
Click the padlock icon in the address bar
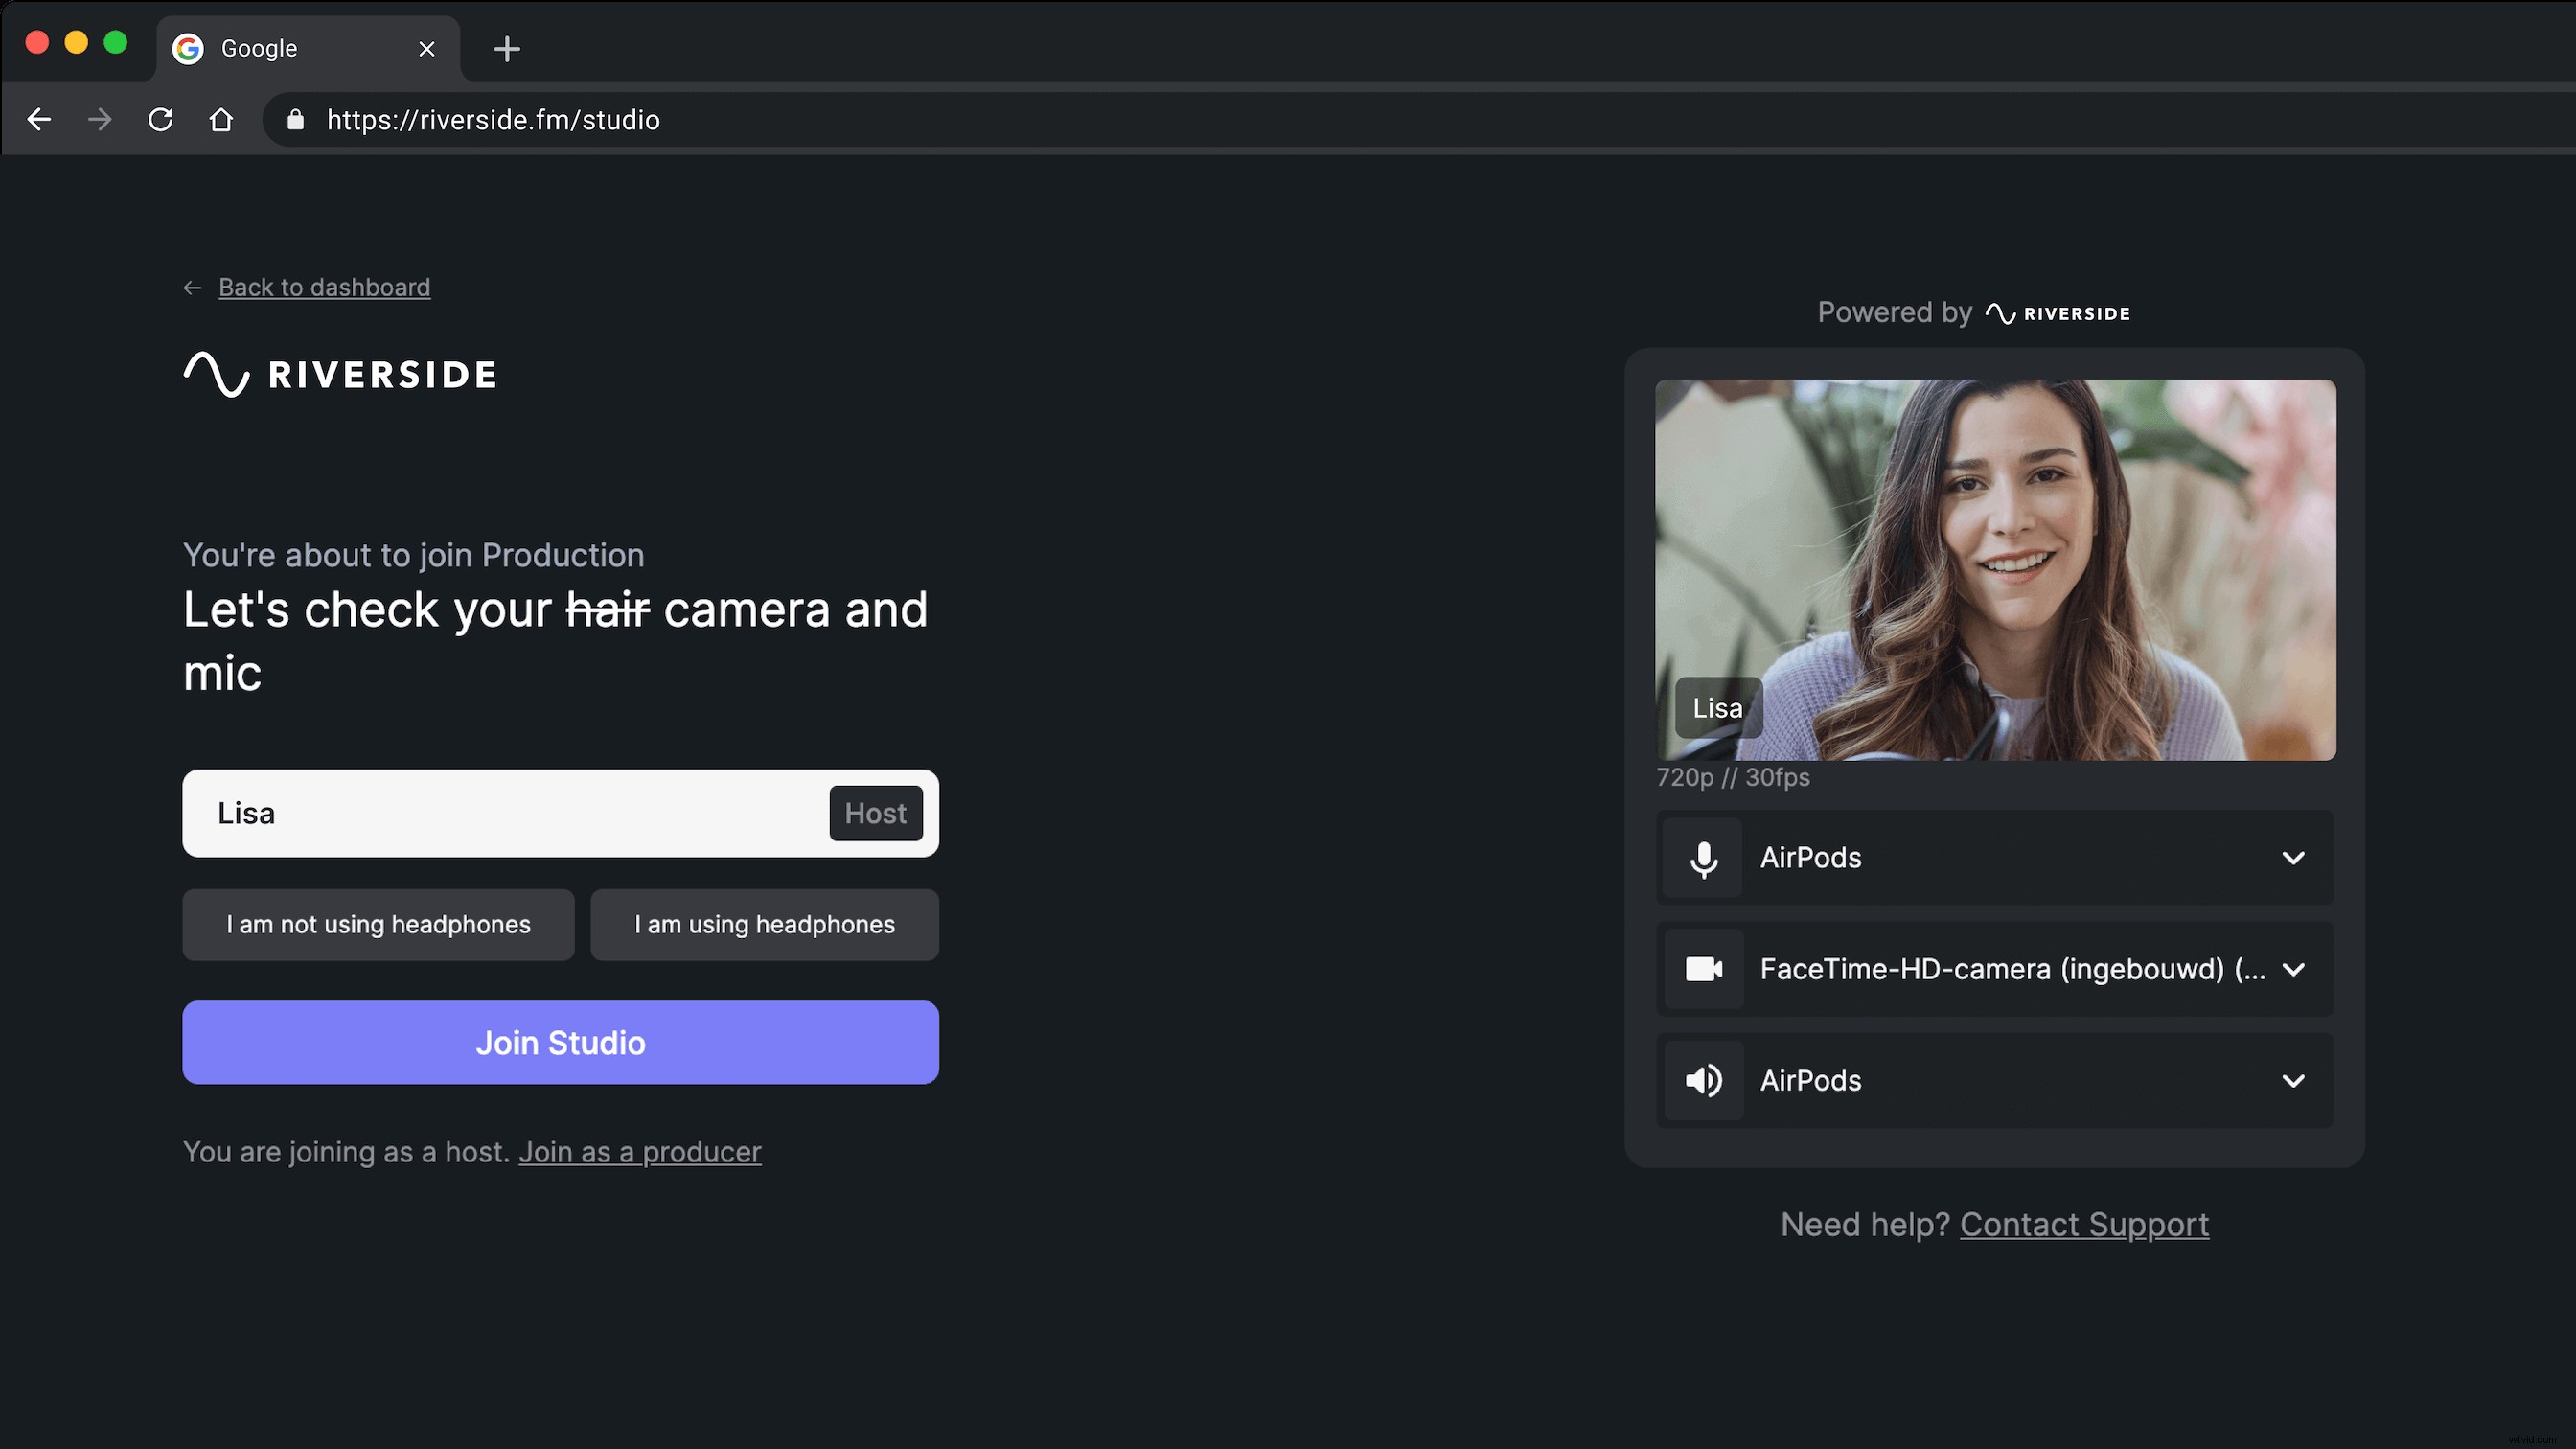click(295, 119)
